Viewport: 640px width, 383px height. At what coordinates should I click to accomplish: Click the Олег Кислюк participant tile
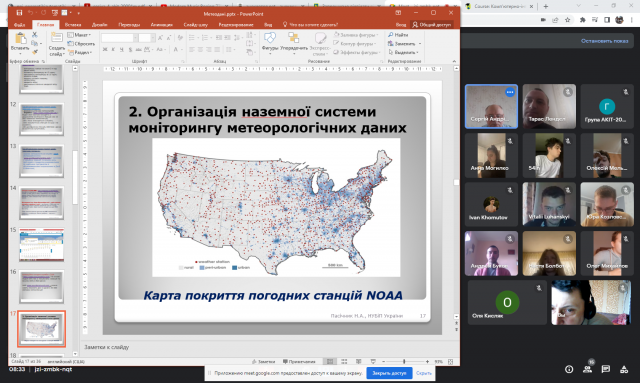tap(507, 303)
